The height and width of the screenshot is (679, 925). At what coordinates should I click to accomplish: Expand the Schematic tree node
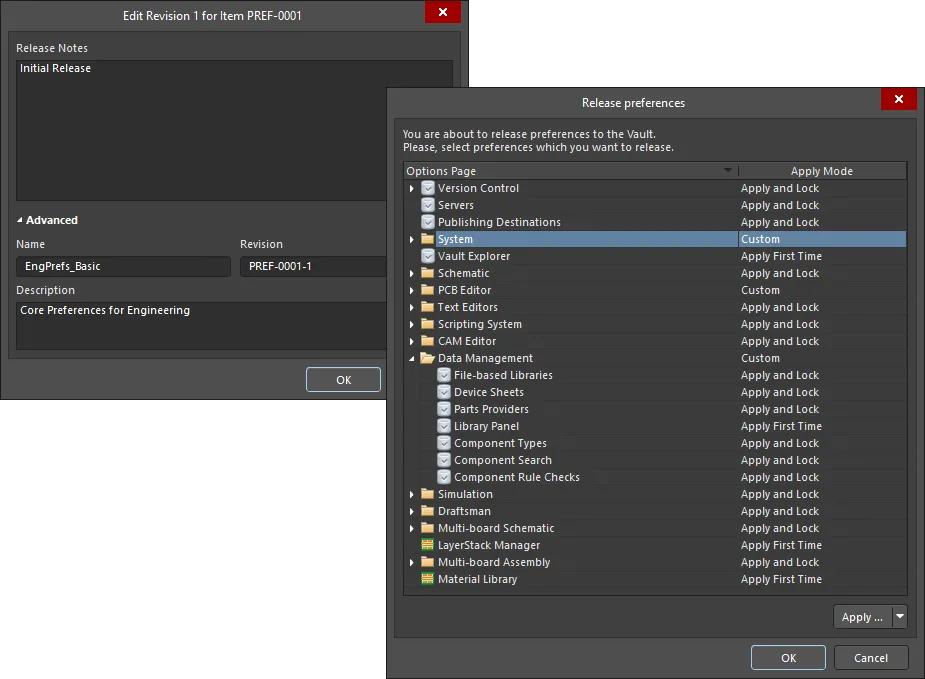(412, 273)
